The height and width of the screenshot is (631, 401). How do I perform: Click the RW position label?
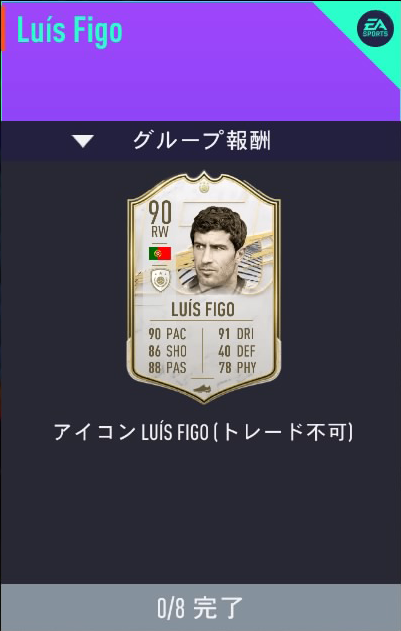pos(160,232)
